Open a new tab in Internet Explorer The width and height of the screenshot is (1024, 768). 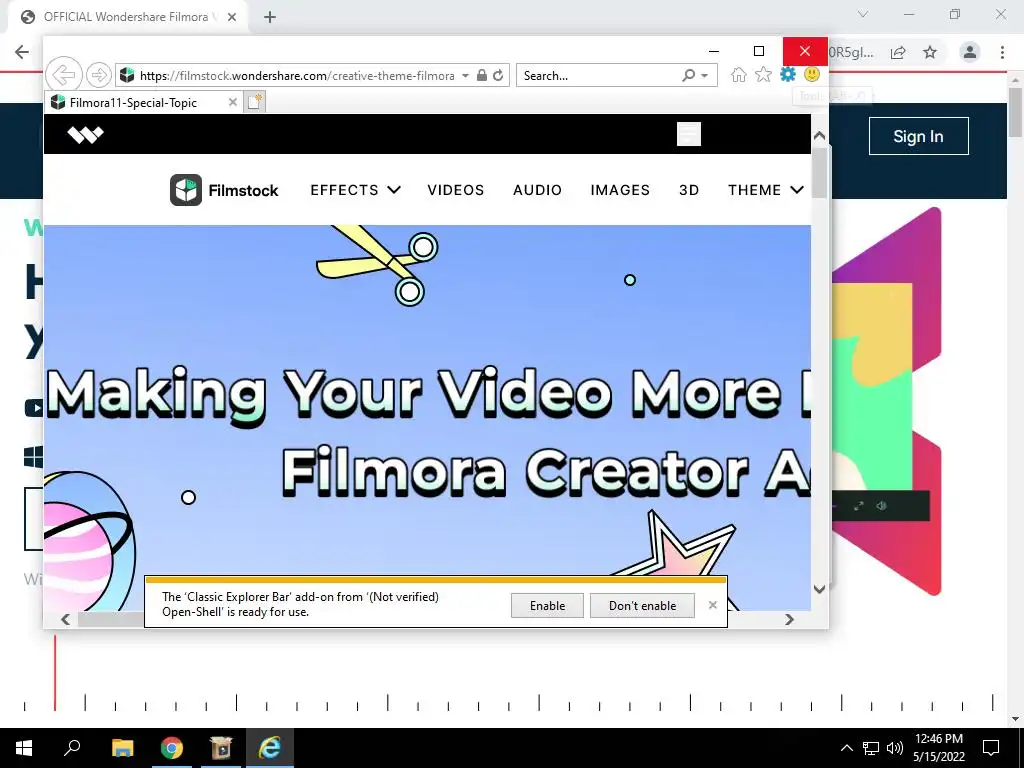point(255,102)
